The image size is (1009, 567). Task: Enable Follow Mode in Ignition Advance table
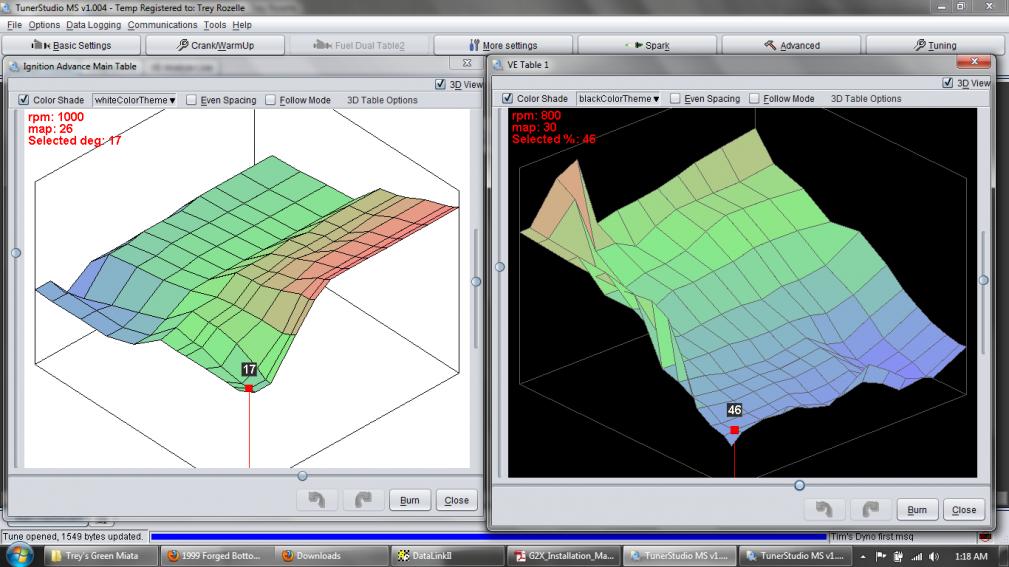coord(270,100)
